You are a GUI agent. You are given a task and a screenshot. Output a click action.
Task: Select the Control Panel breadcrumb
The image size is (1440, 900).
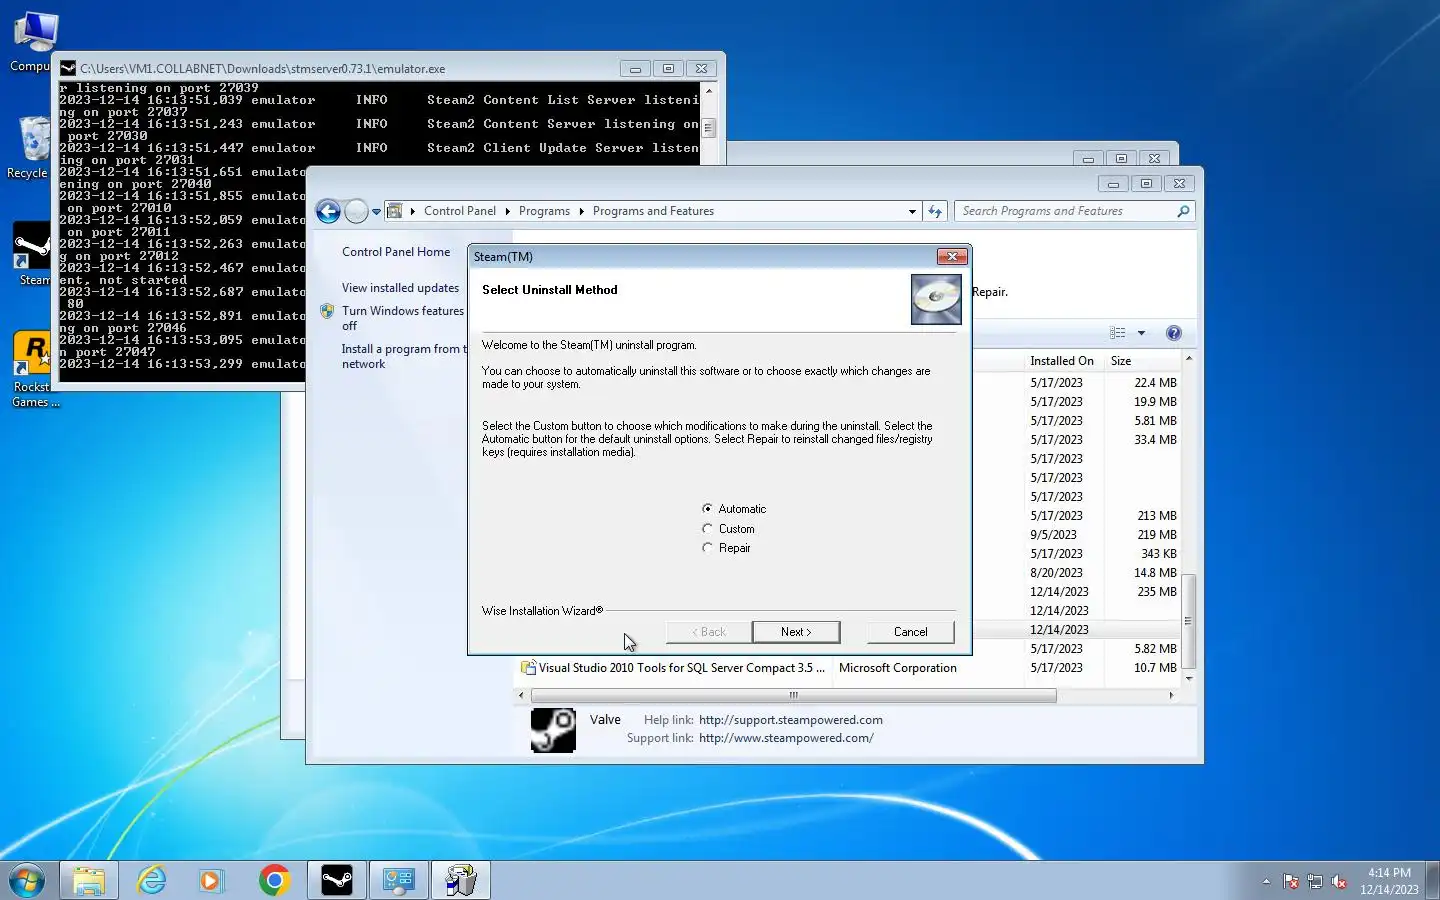pos(460,211)
